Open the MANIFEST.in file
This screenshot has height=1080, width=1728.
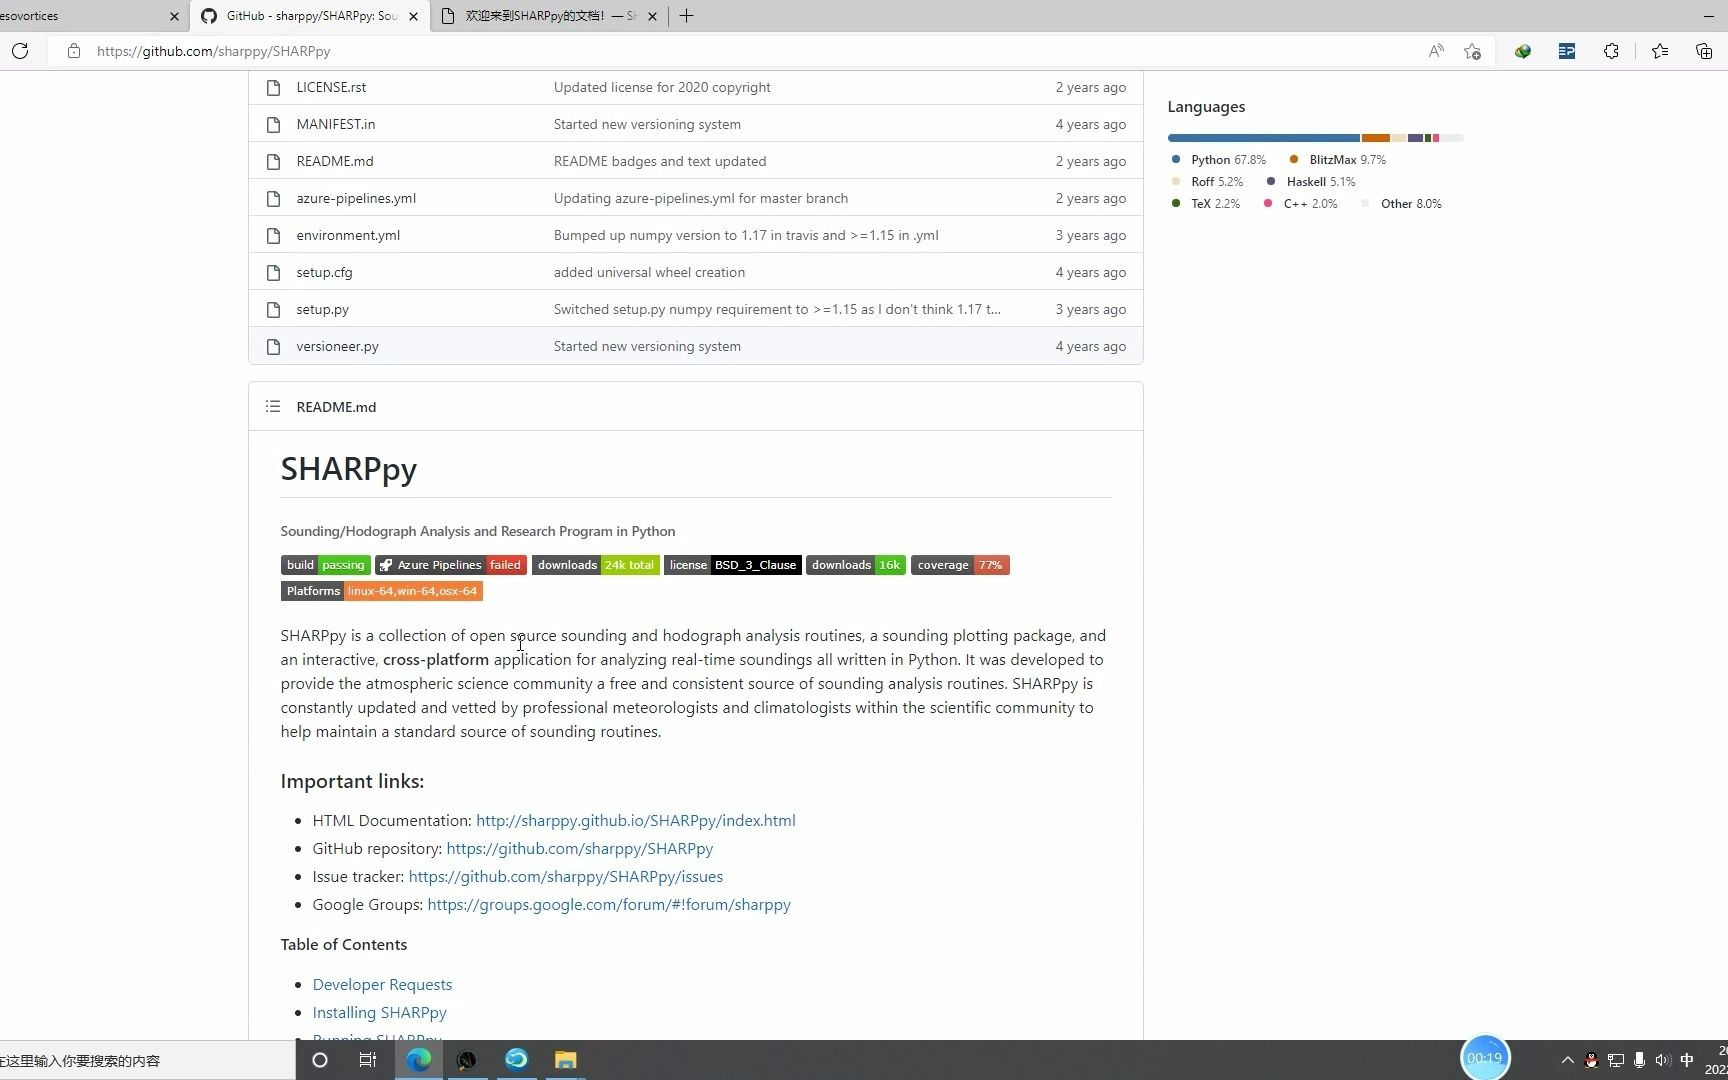(336, 124)
